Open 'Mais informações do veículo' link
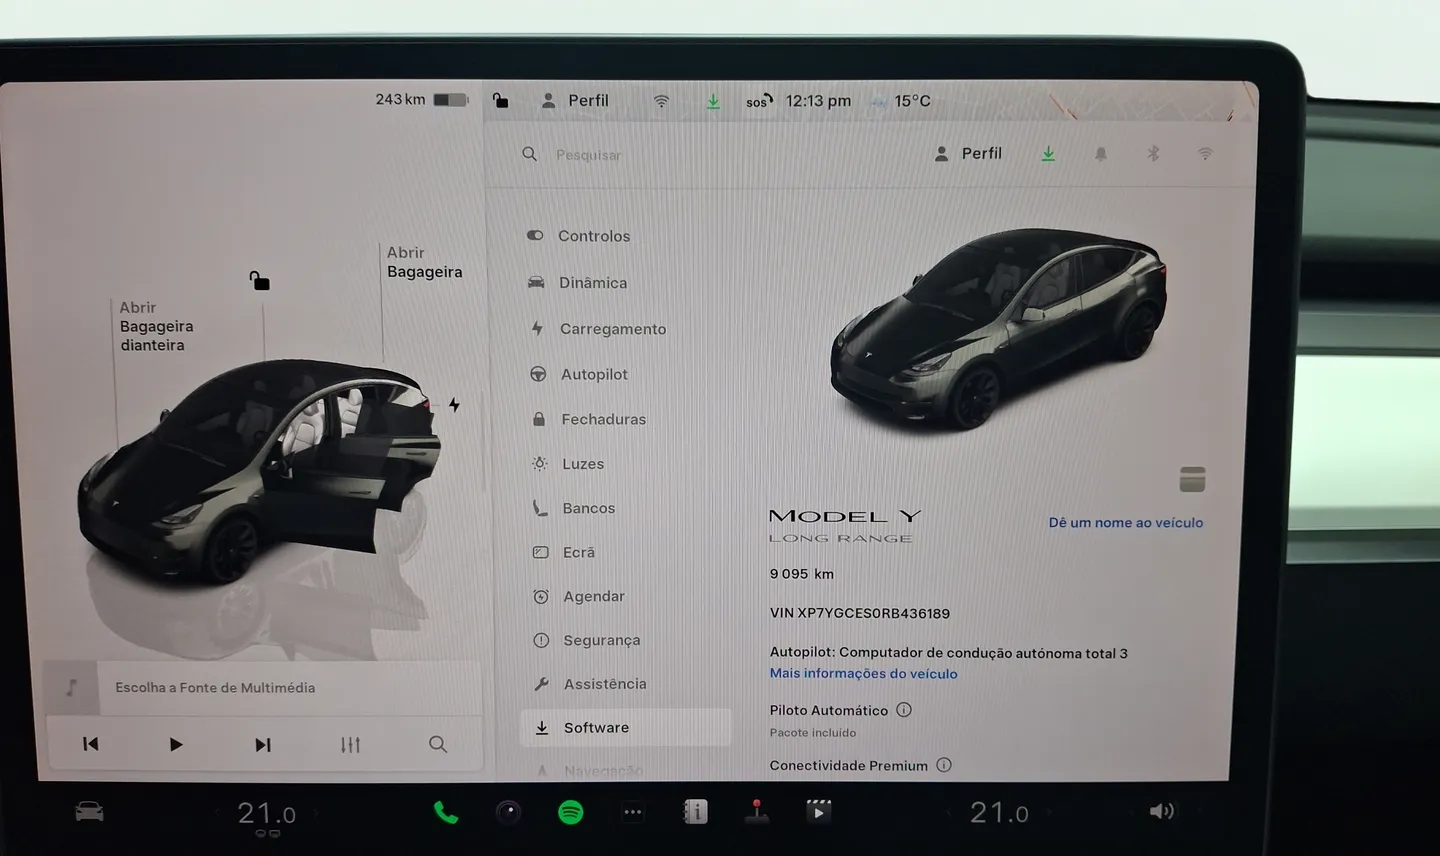The height and width of the screenshot is (856, 1440). [863, 673]
